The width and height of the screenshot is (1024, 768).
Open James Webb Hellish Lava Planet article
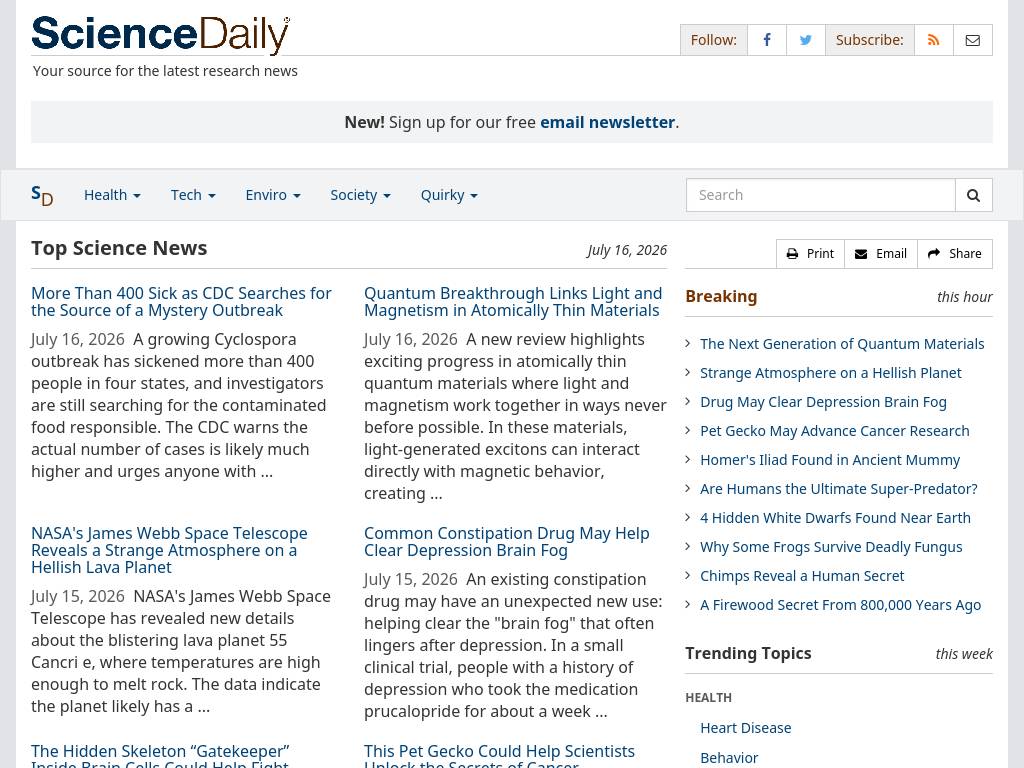pyautogui.click(x=169, y=550)
